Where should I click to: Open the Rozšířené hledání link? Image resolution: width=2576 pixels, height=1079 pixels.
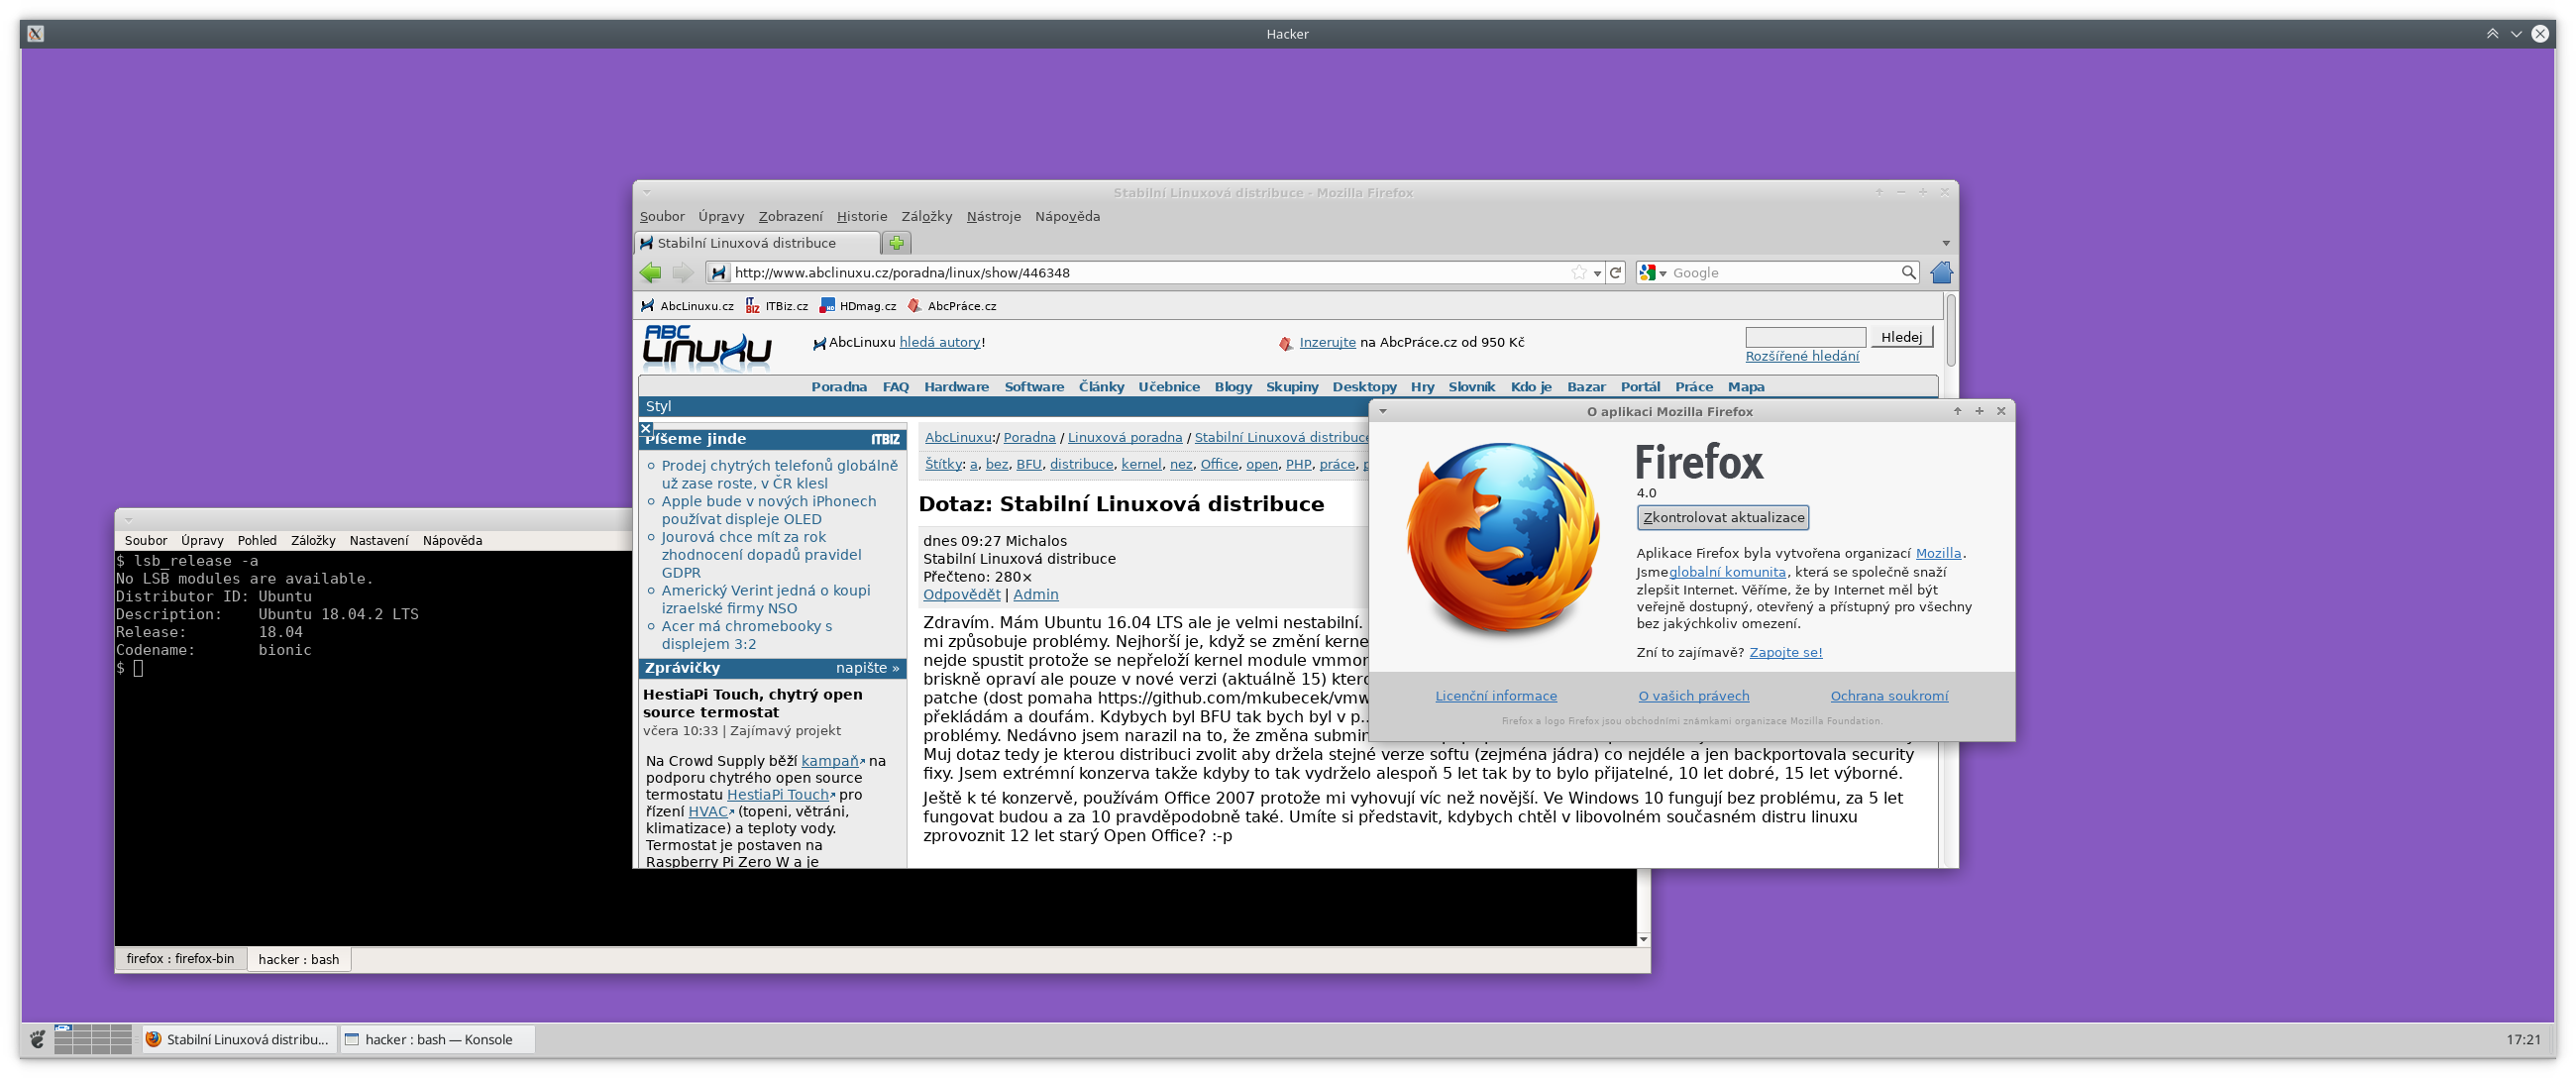pos(1802,357)
